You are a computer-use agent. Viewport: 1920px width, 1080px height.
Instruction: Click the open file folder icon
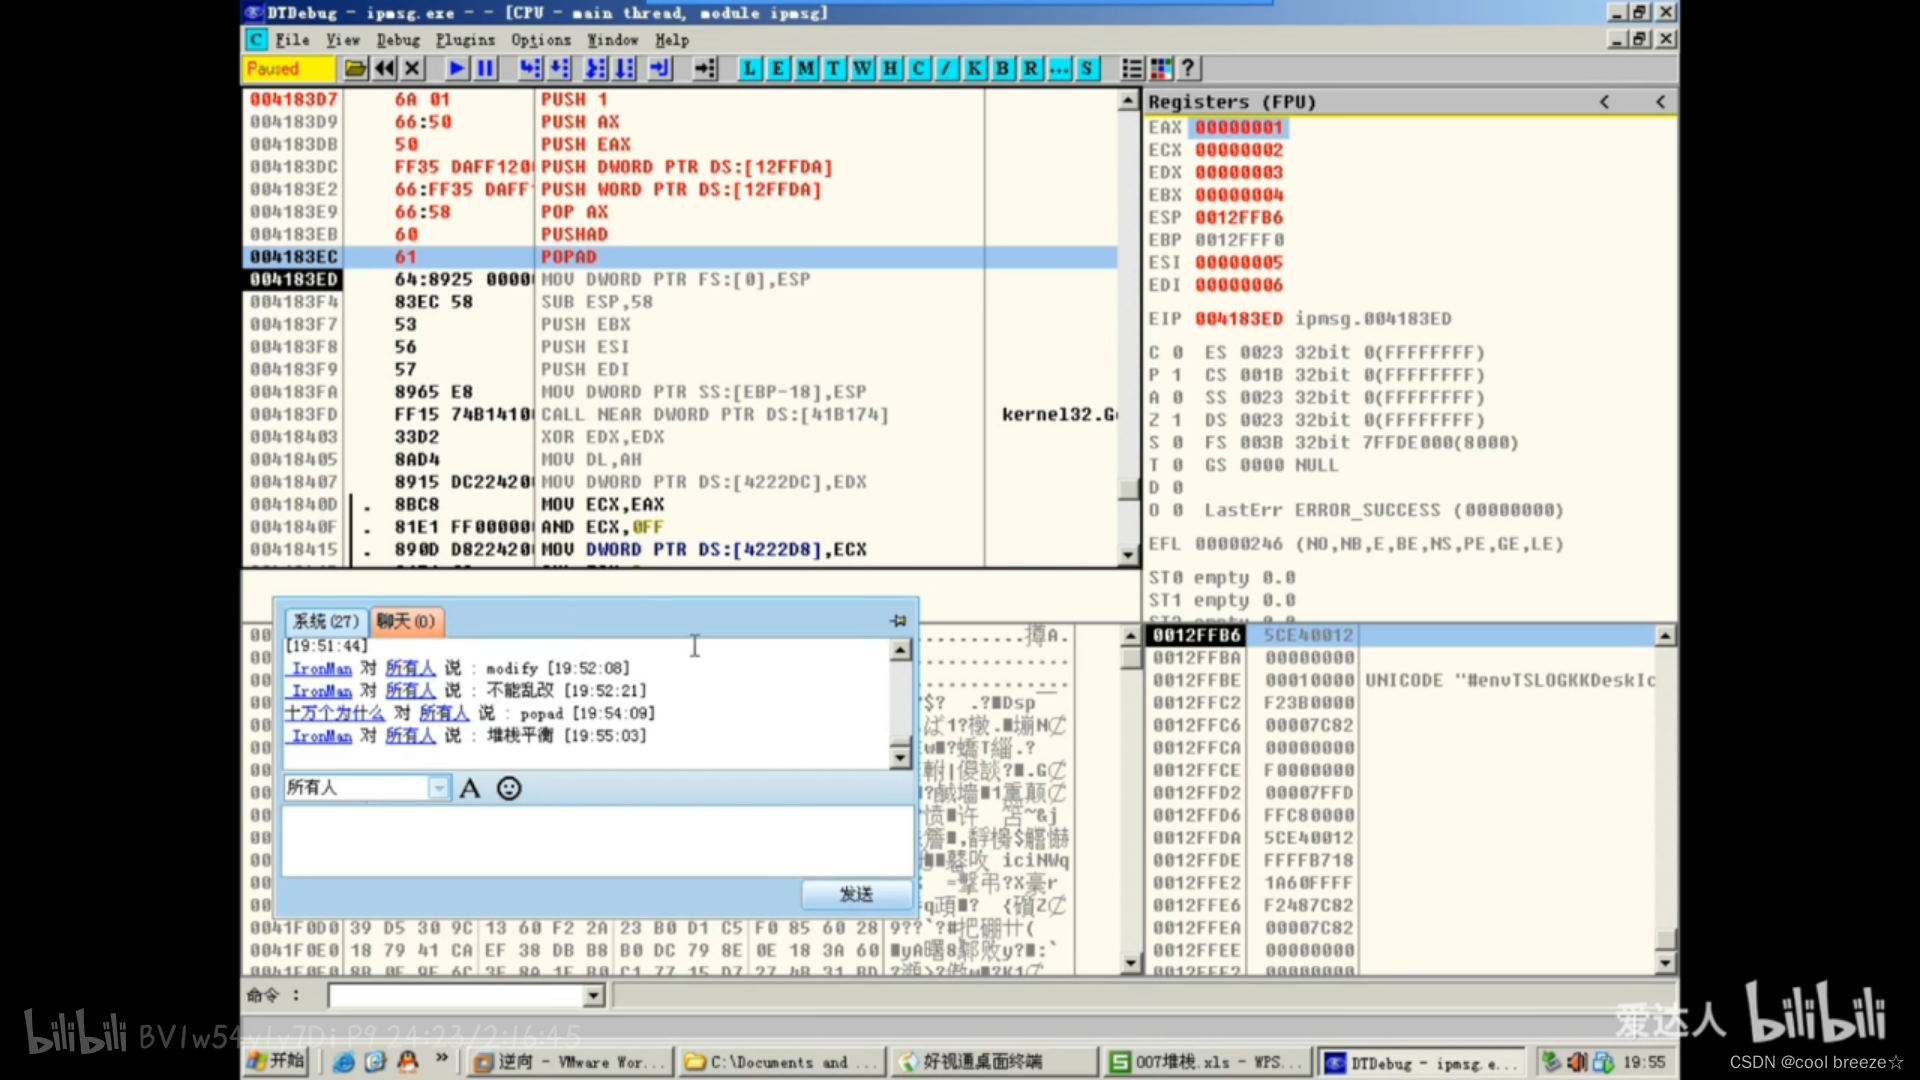pos(355,68)
